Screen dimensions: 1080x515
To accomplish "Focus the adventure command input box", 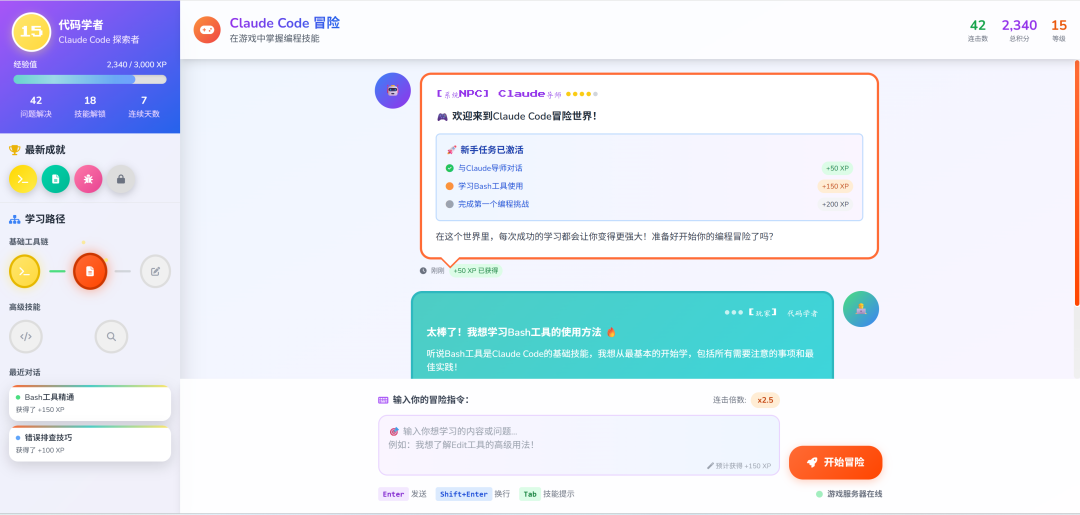I will [x=578, y=444].
